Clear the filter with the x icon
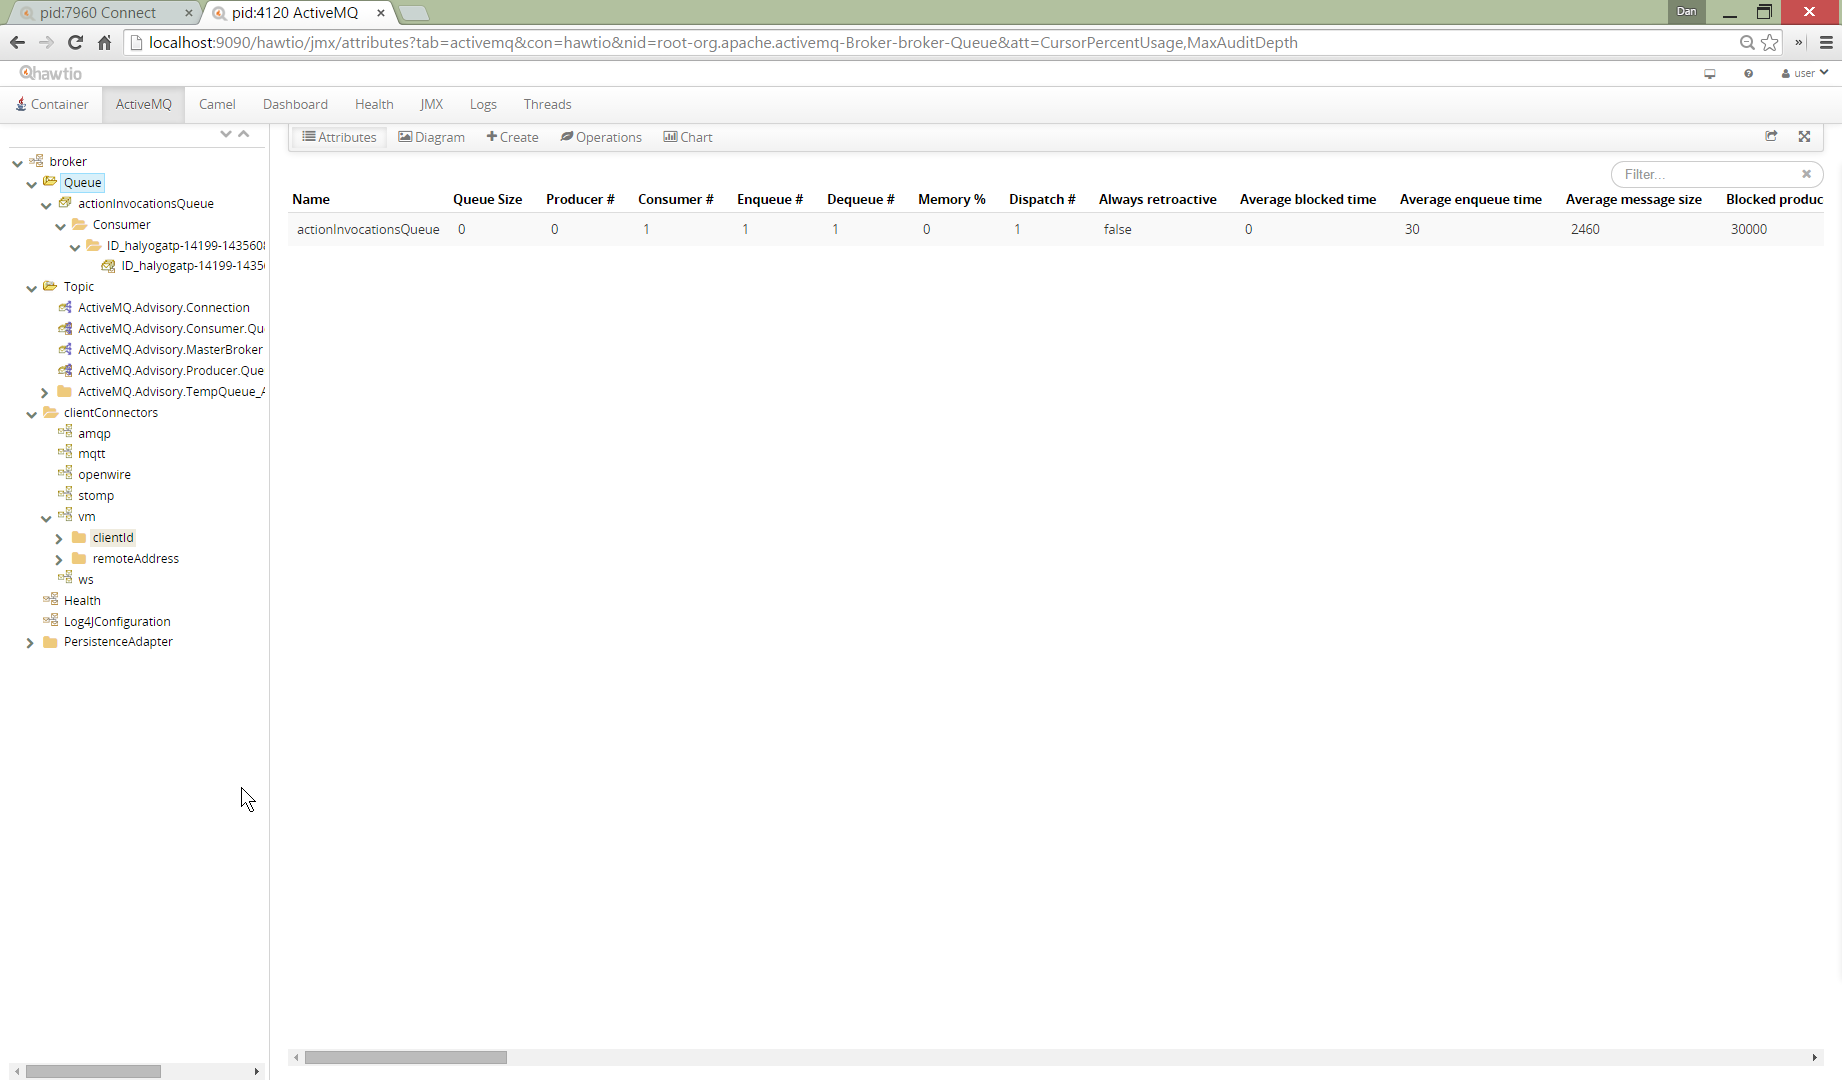The width and height of the screenshot is (1842, 1080). point(1806,174)
